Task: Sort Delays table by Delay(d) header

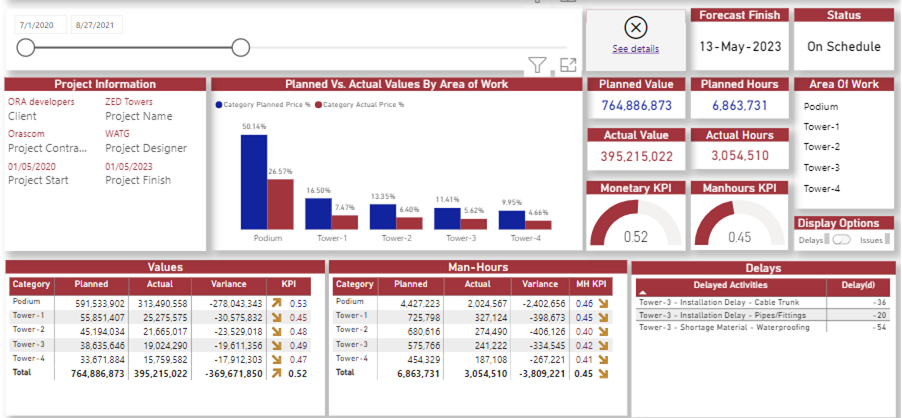Action: pyautogui.click(x=857, y=285)
